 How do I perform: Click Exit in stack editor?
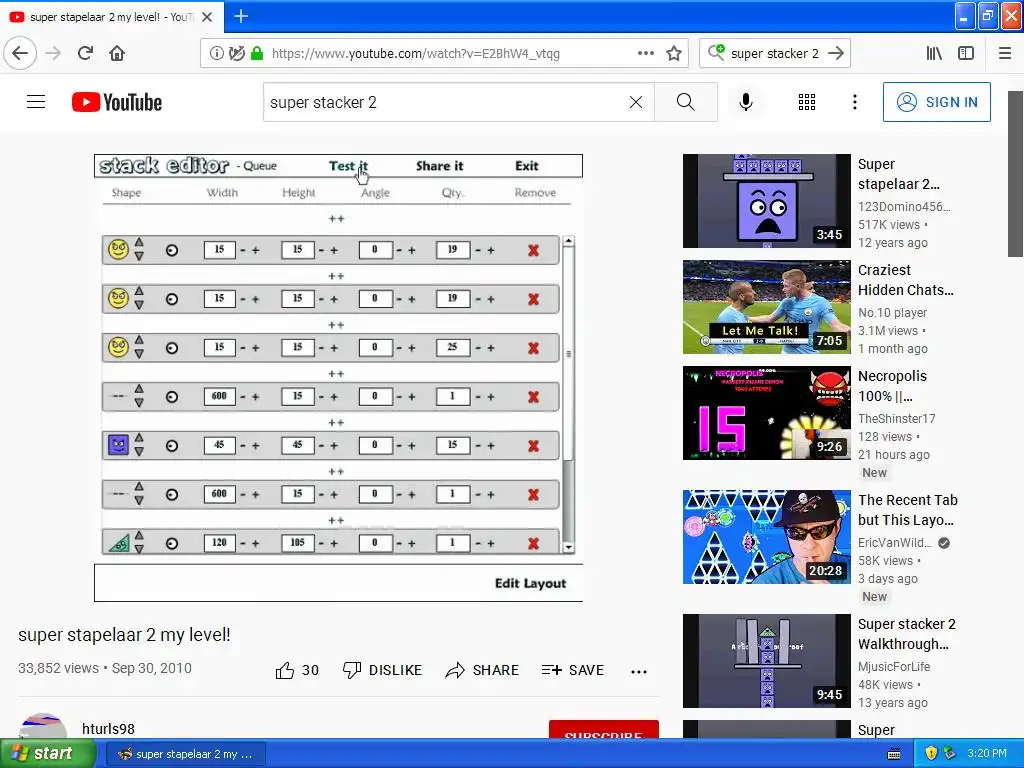point(526,166)
